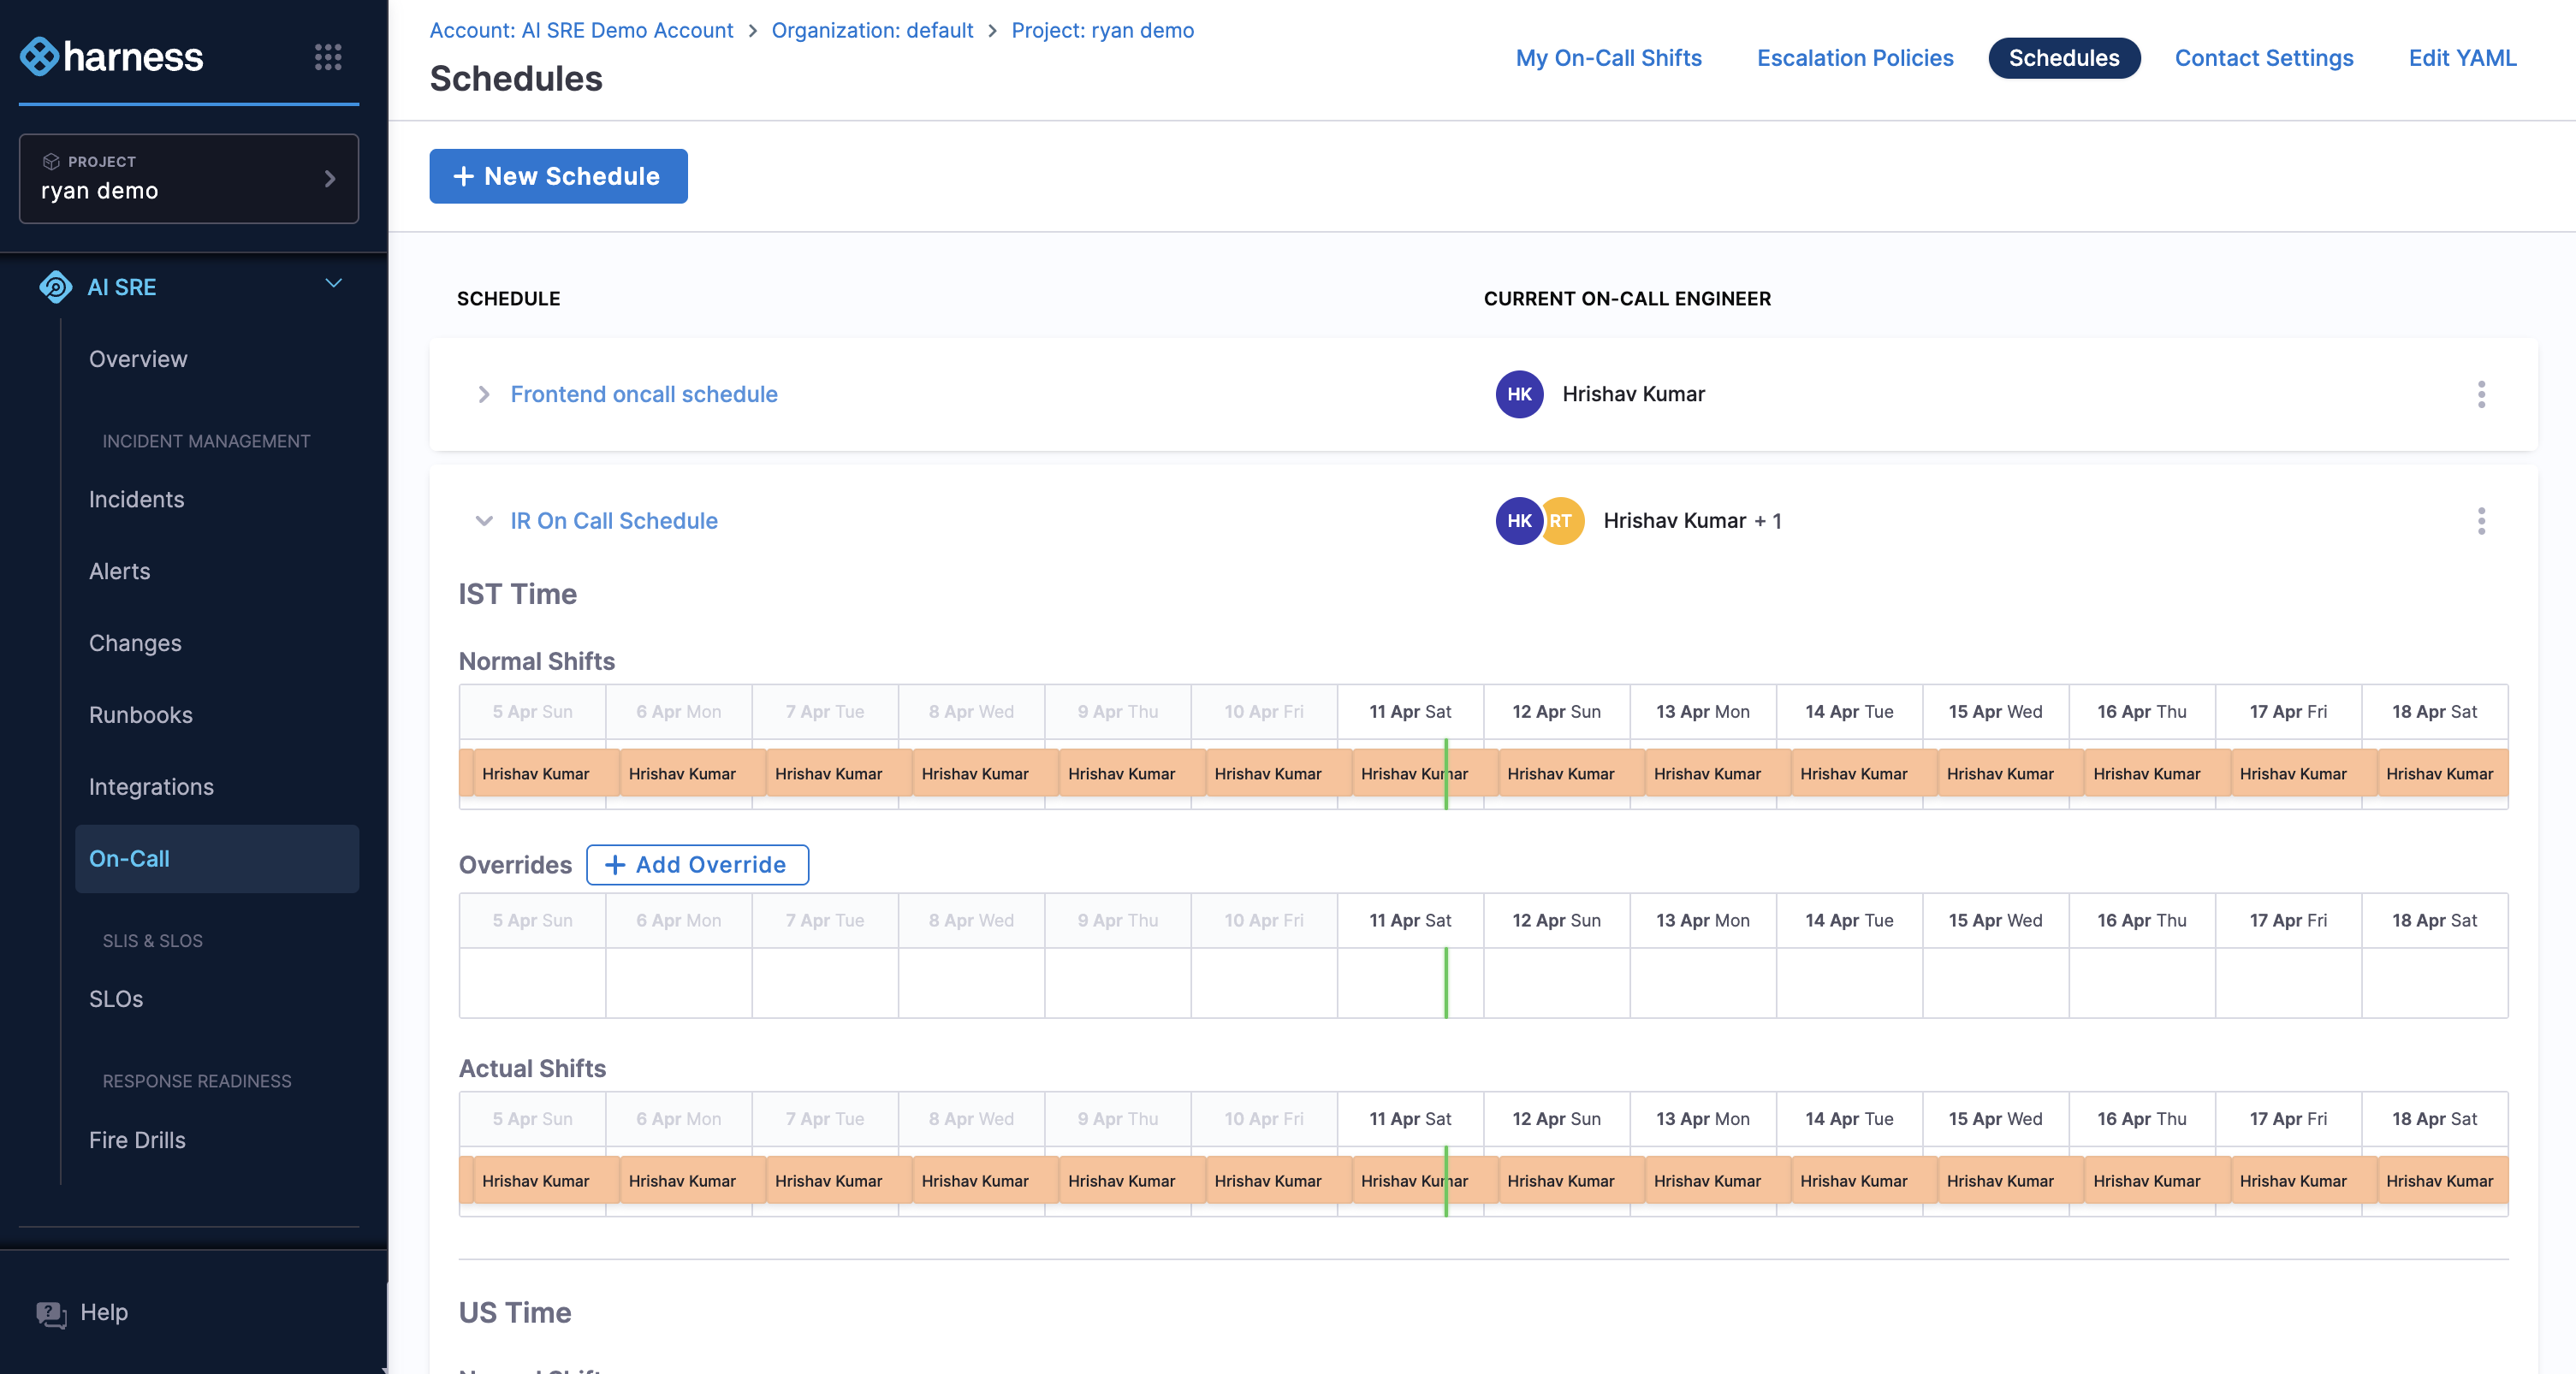Screen dimensions: 2576x1374
Task: Click the Hrishav Kumar name in Frontend row
Action: pos(1633,394)
